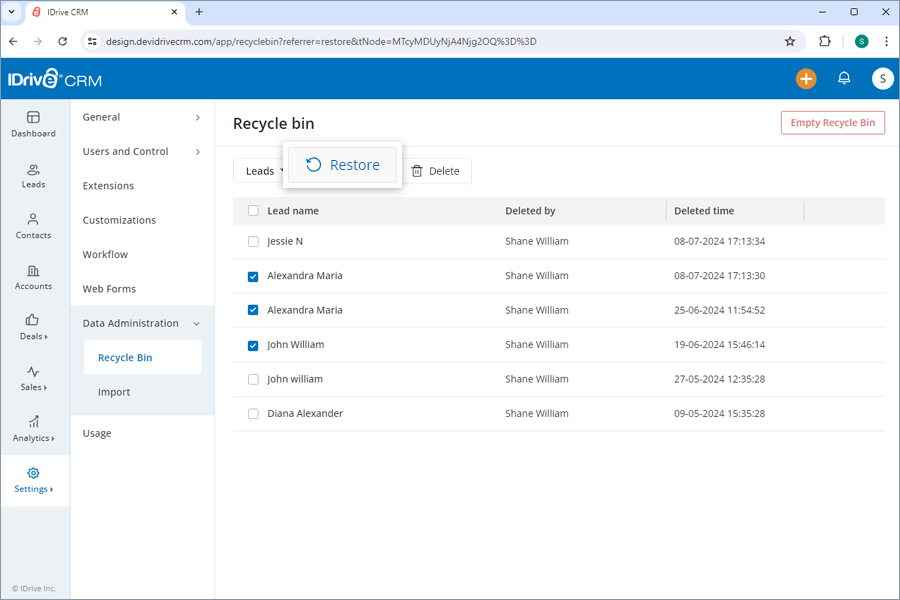Expand the Users and Control section

[x=125, y=151]
